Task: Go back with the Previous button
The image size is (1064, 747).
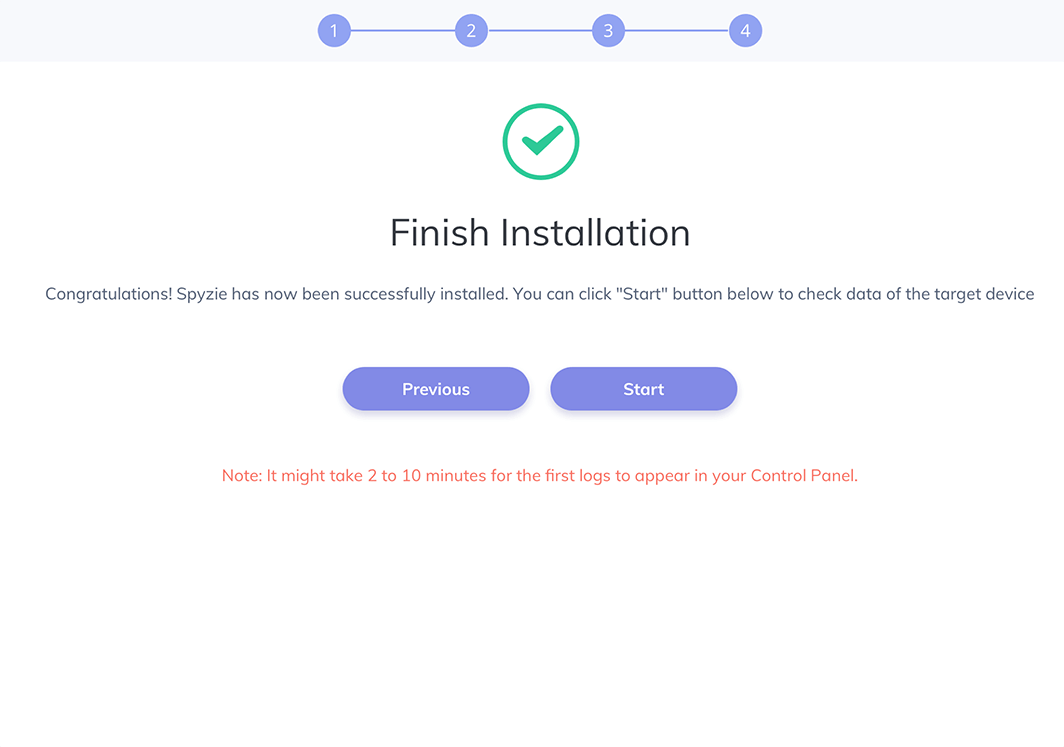Action: pos(436,389)
